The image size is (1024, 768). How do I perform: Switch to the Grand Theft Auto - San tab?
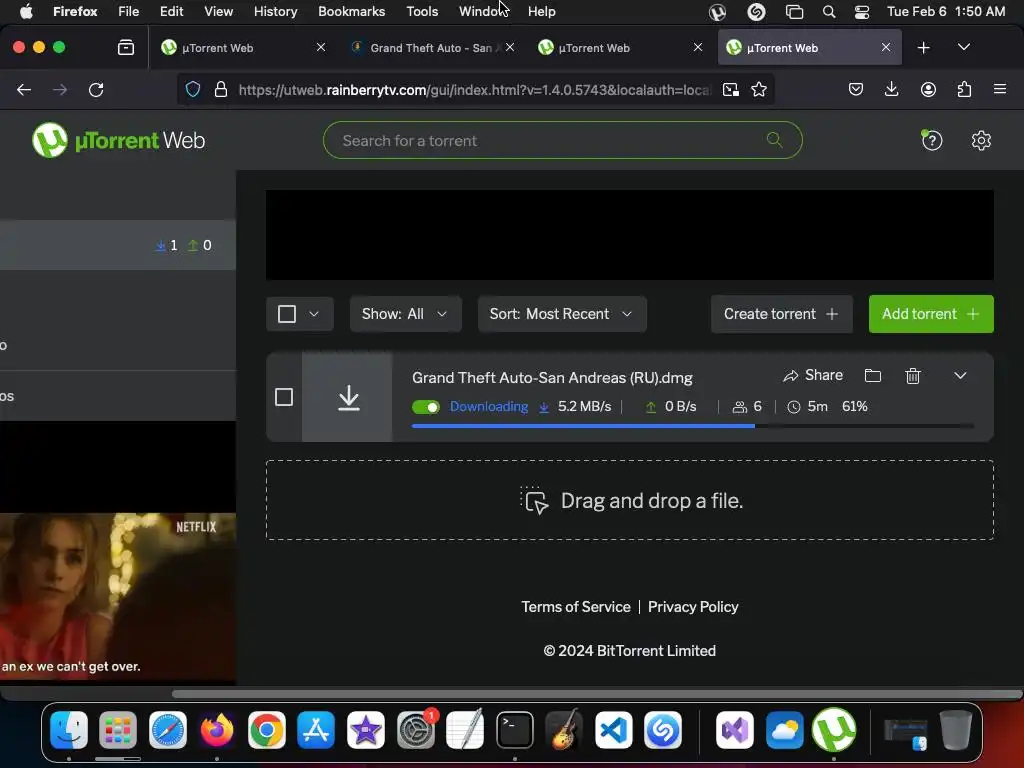tap(431, 48)
